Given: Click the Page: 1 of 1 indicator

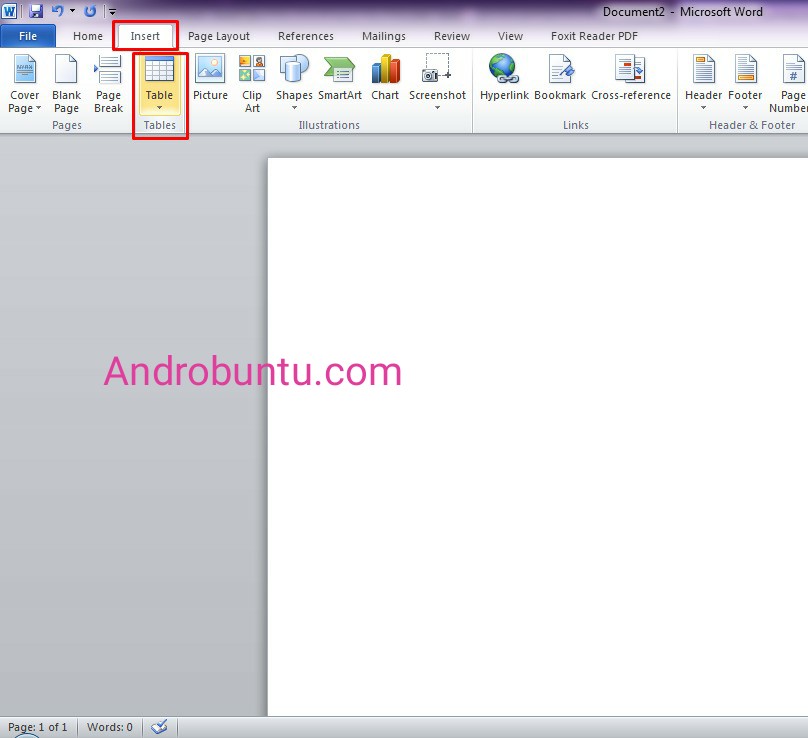Looking at the screenshot, I should tap(38, 727).
